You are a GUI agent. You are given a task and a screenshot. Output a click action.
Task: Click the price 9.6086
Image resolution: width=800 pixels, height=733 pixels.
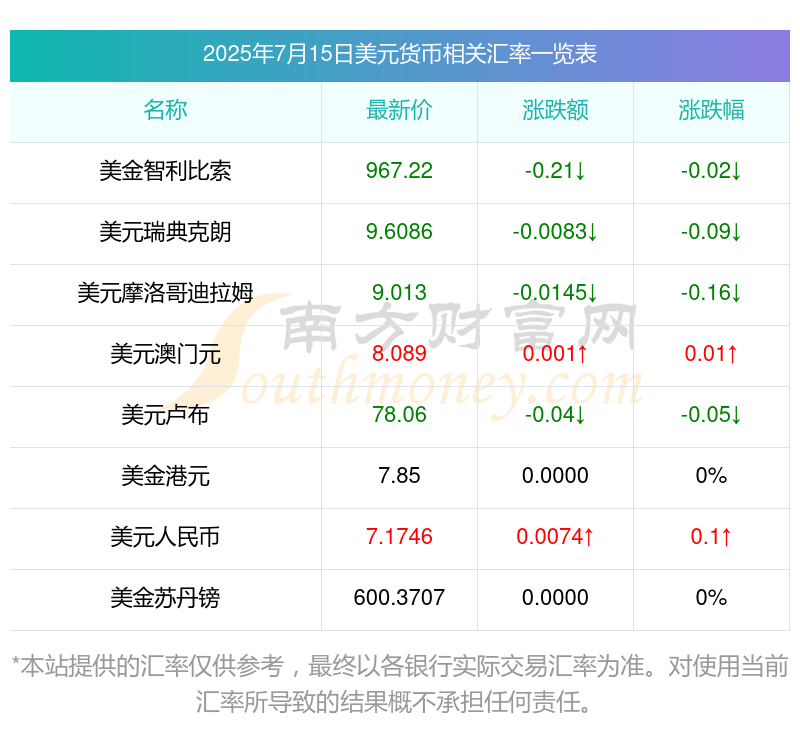point(399,232)
